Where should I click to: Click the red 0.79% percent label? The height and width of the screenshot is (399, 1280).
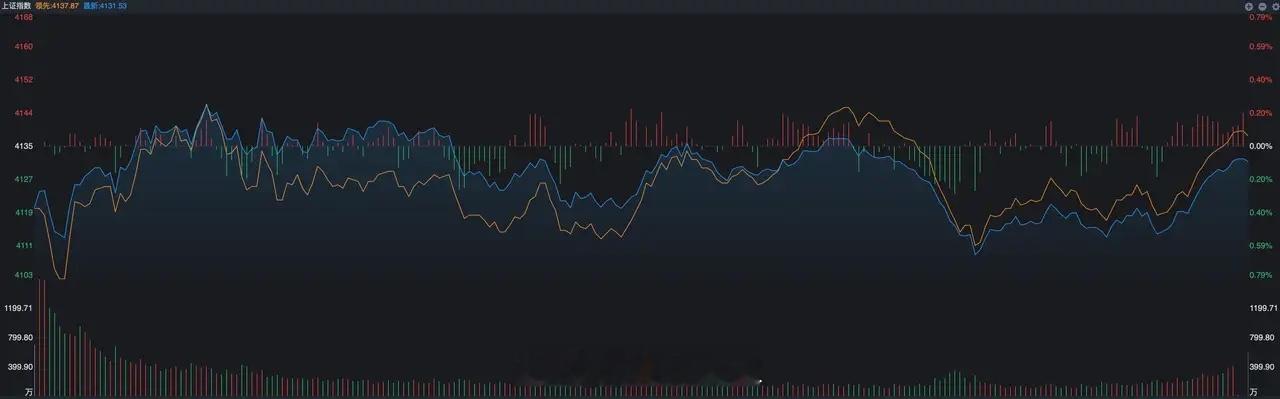pos(1260,16)
